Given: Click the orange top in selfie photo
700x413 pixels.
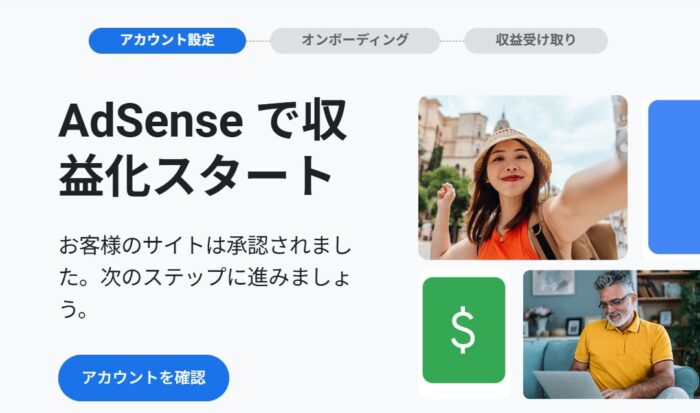Looking at the screenshot, I should click(x=508, y=241).
